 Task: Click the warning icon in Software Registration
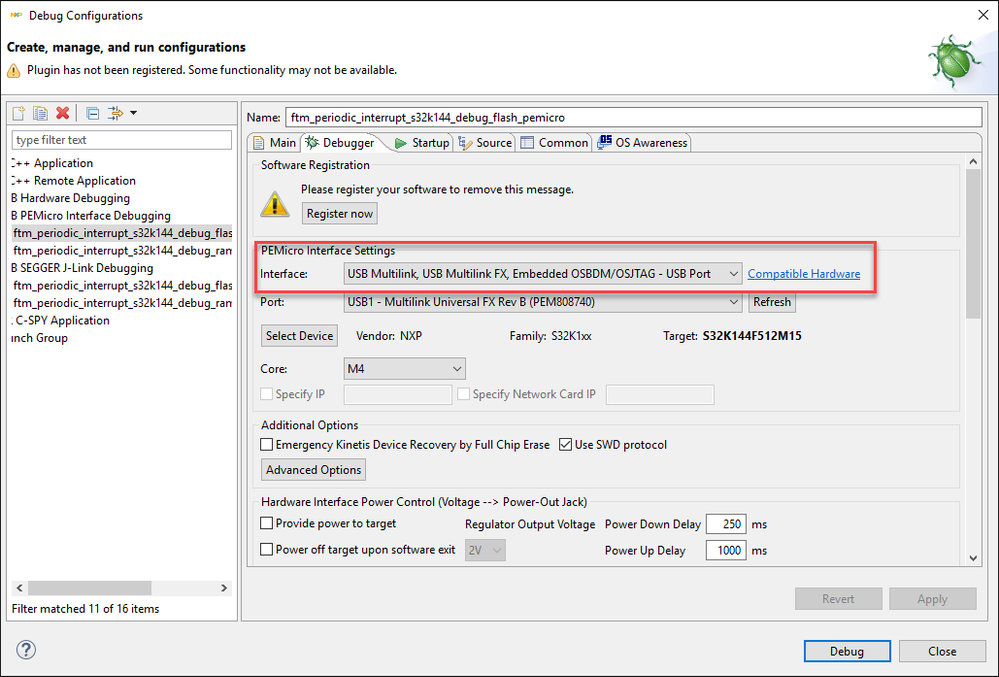(x=275, y=204)
